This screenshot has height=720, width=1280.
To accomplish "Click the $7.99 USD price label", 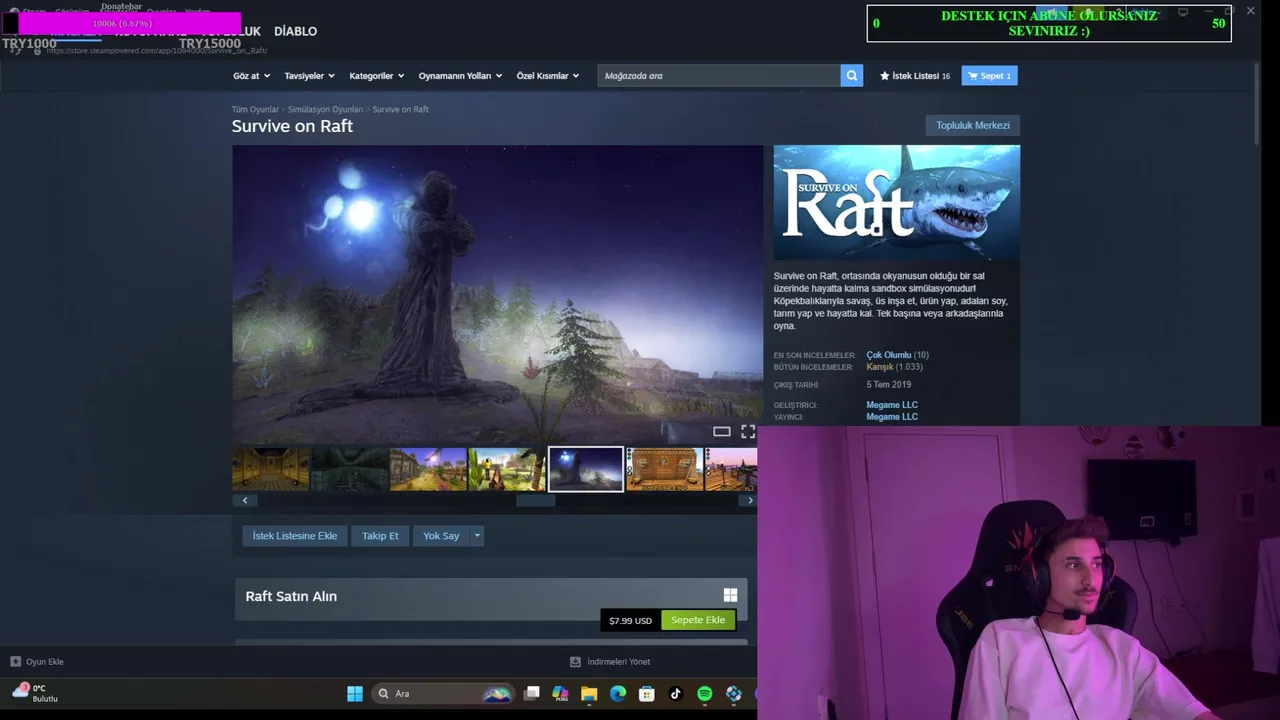I will (630, 620).
